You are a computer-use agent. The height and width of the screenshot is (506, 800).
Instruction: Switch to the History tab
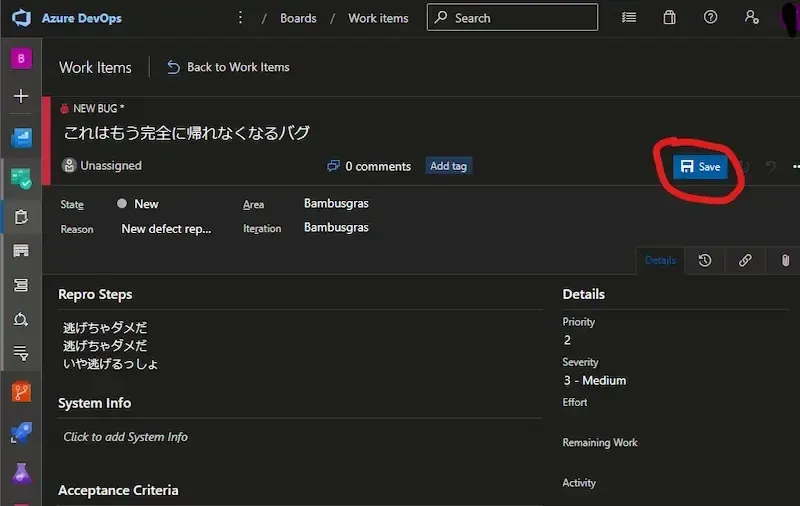[705, 260]
